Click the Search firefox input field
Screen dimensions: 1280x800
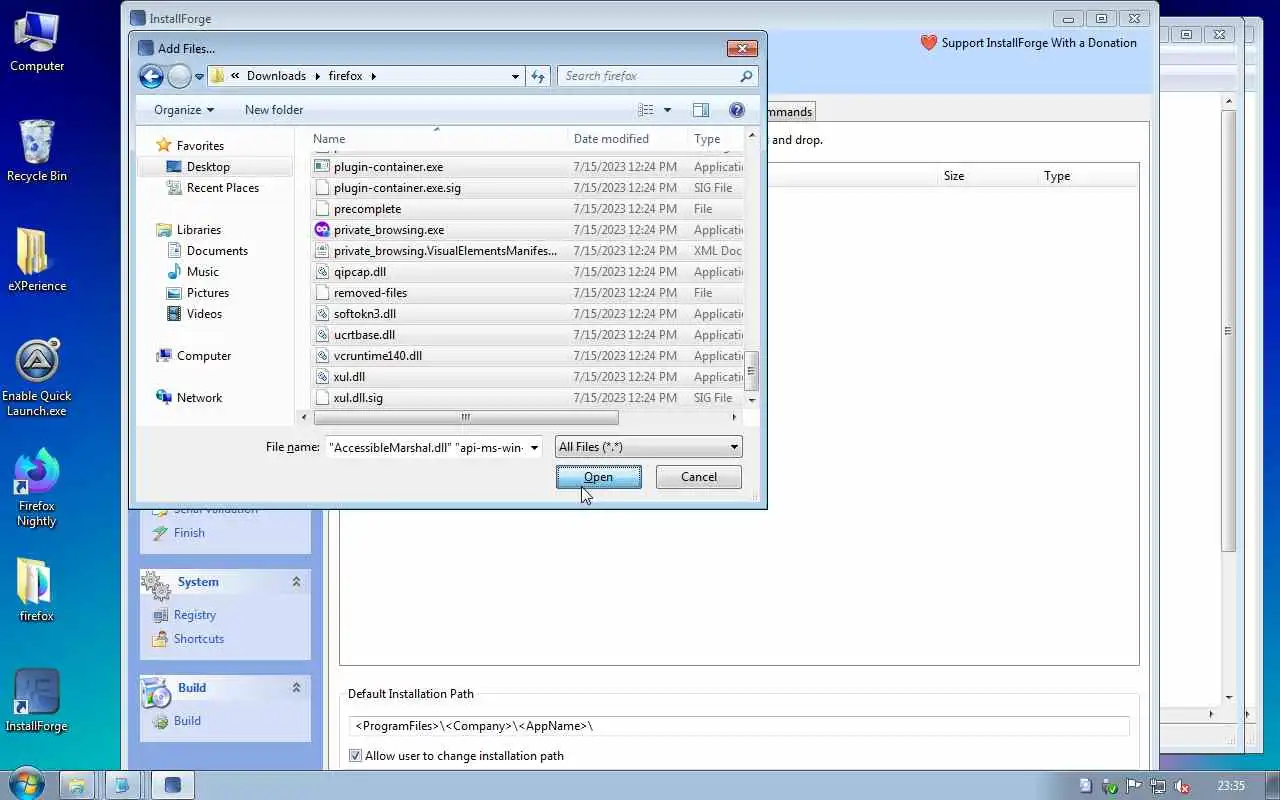[x=648, y=76]
